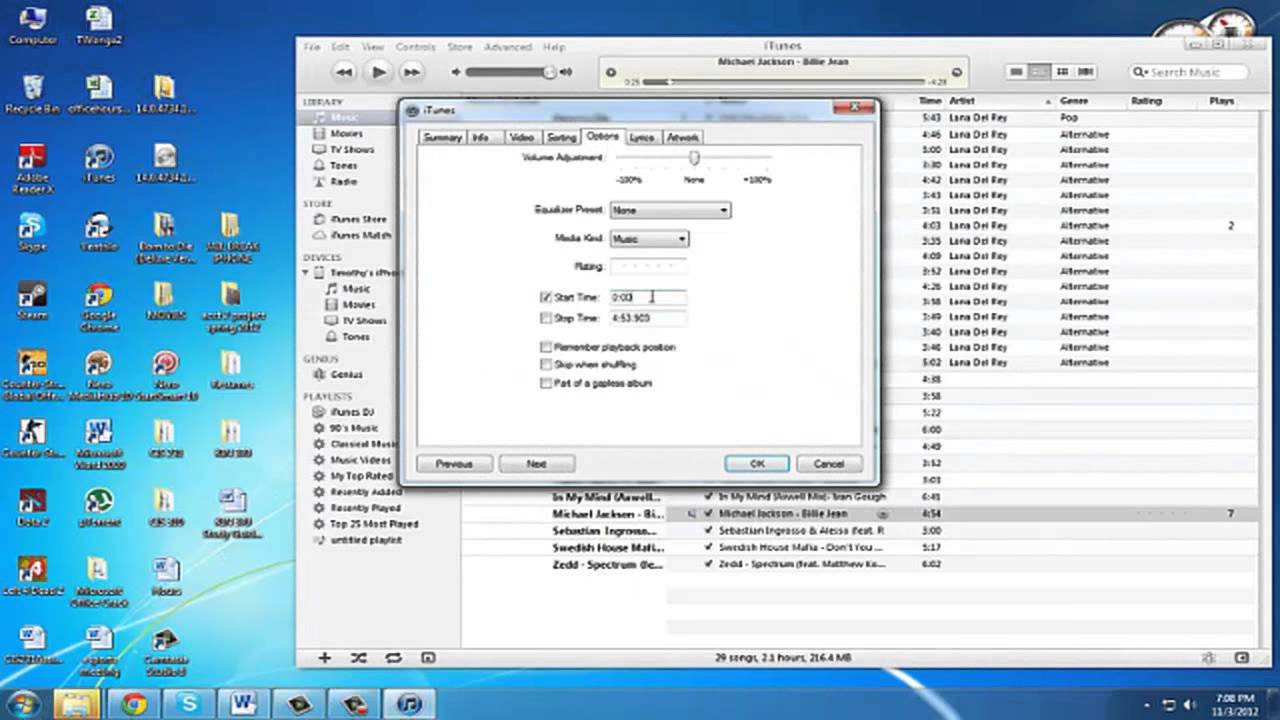The image size is (1280, 720).
Task: Sort by the Genre column header
Action: (1089, 101)
